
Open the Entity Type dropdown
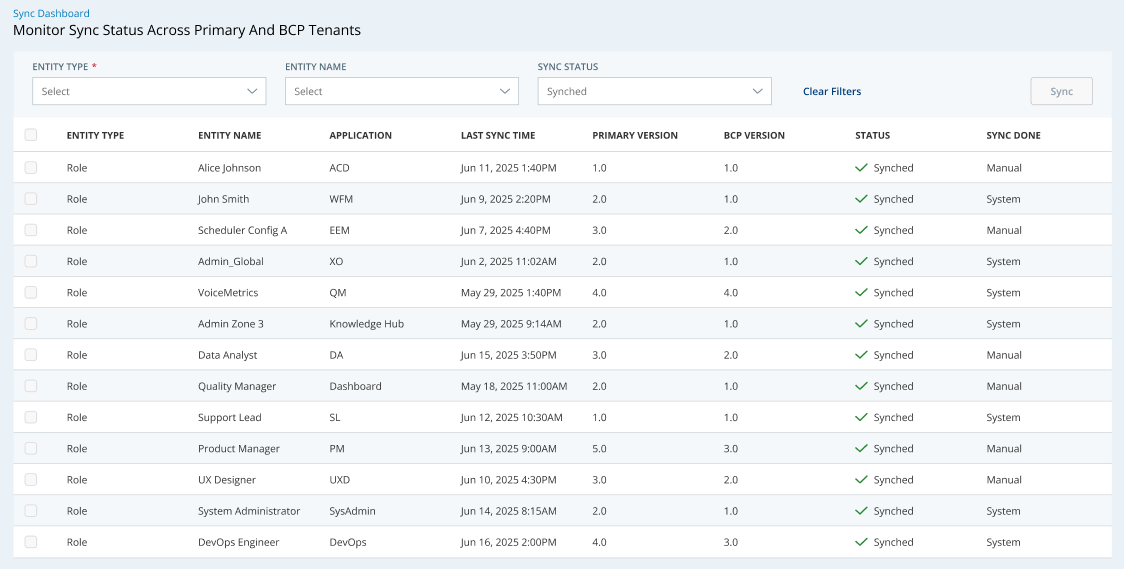pyautogui.click(x=149, y=91)
